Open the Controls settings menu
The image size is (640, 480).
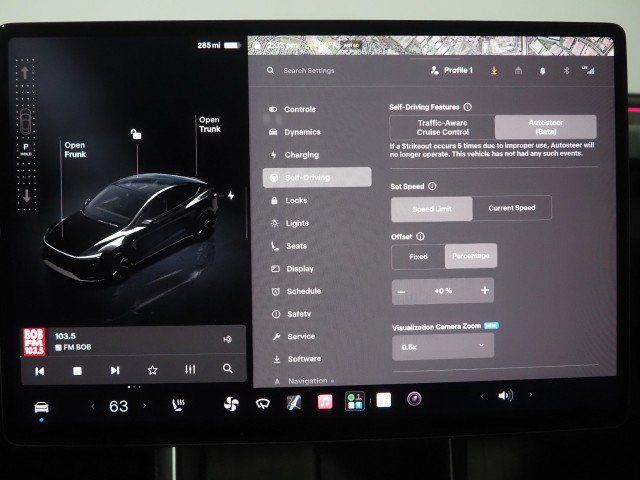(x=300, y=109)
